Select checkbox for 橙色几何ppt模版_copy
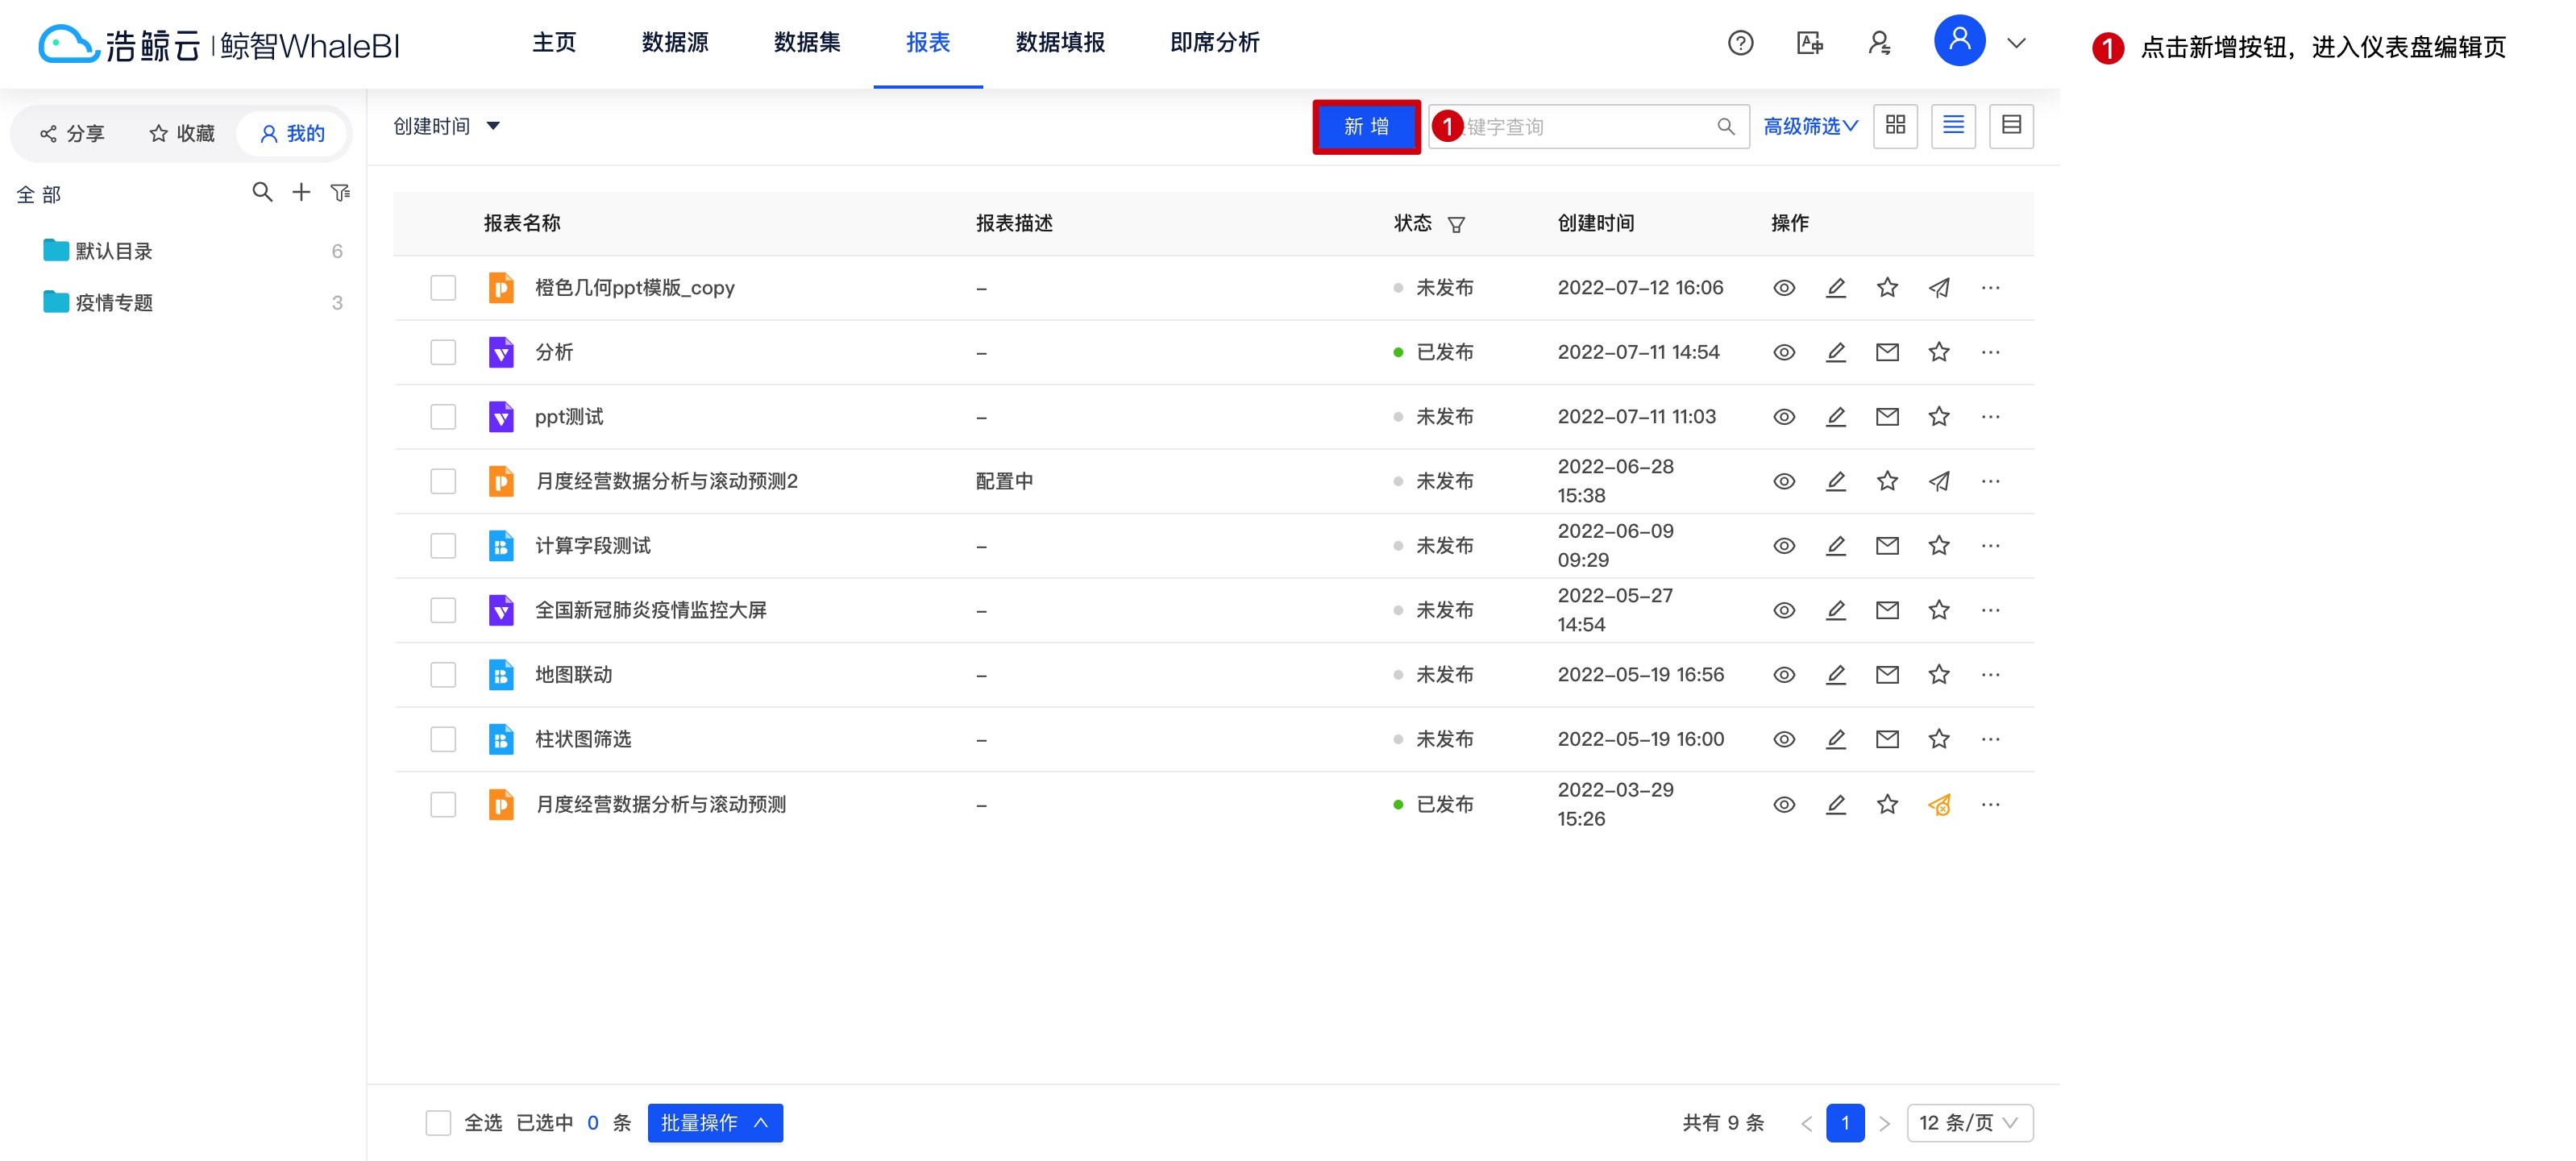 (443, 288)
